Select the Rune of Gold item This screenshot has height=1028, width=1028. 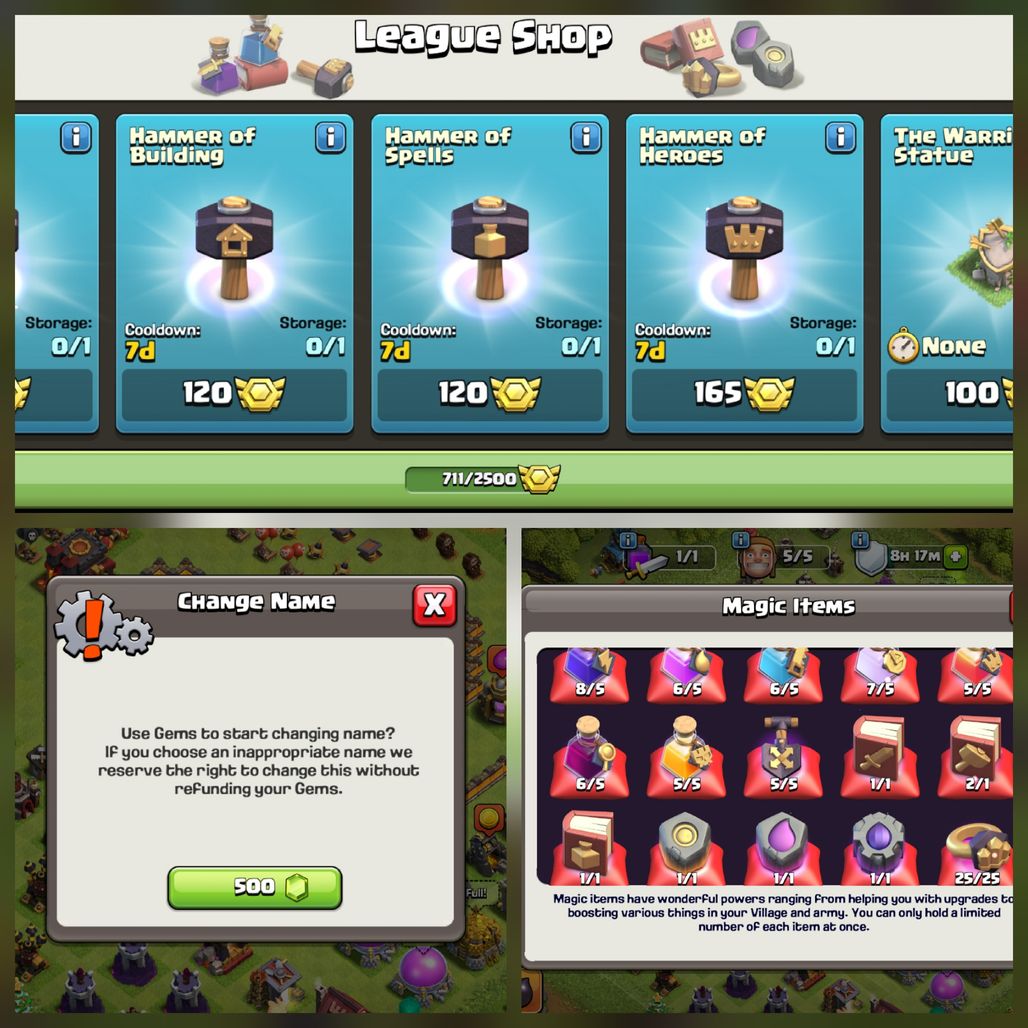click(x=686, y=847)
